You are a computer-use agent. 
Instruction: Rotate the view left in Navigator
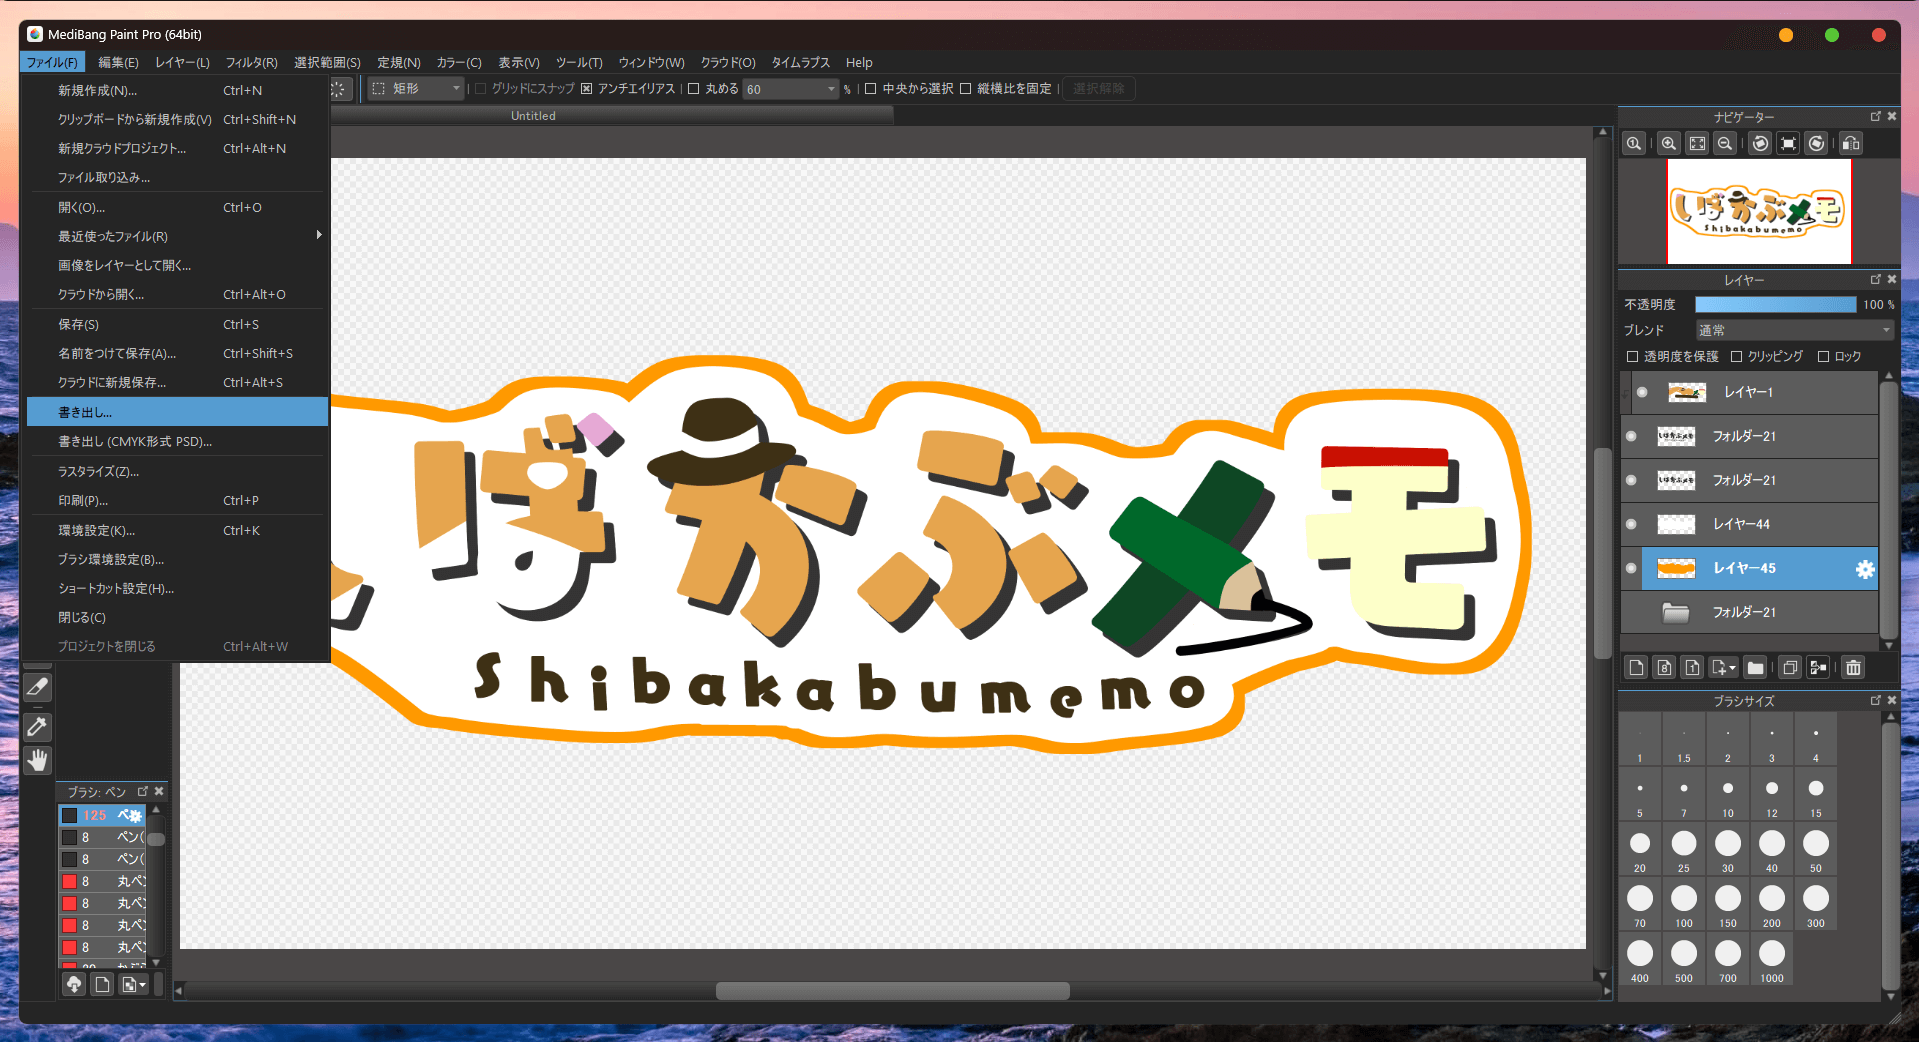coord(1760,144)
